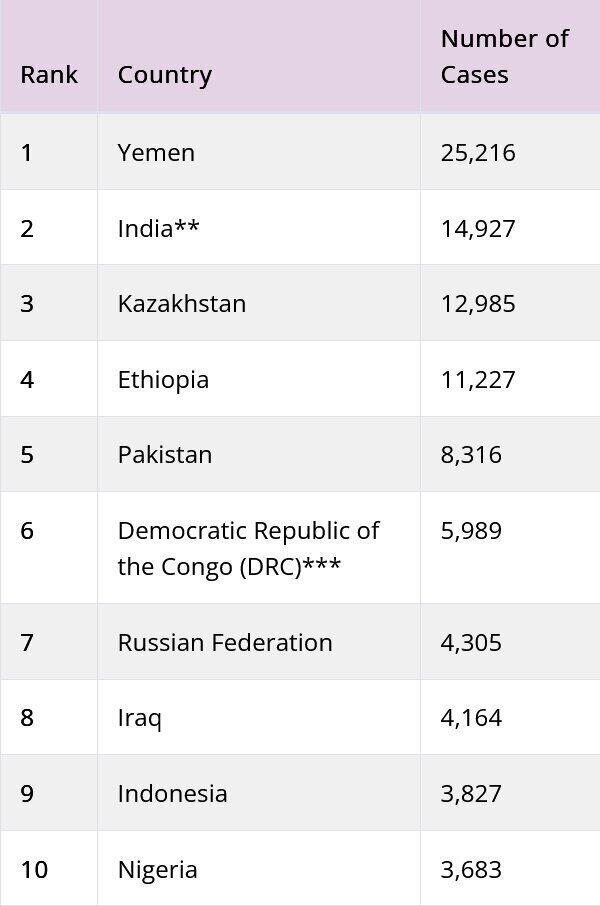The height and width of the screenshot is (906, 600).
Task: Select the Indonesia country cell
Action: [x=172, y=793]
